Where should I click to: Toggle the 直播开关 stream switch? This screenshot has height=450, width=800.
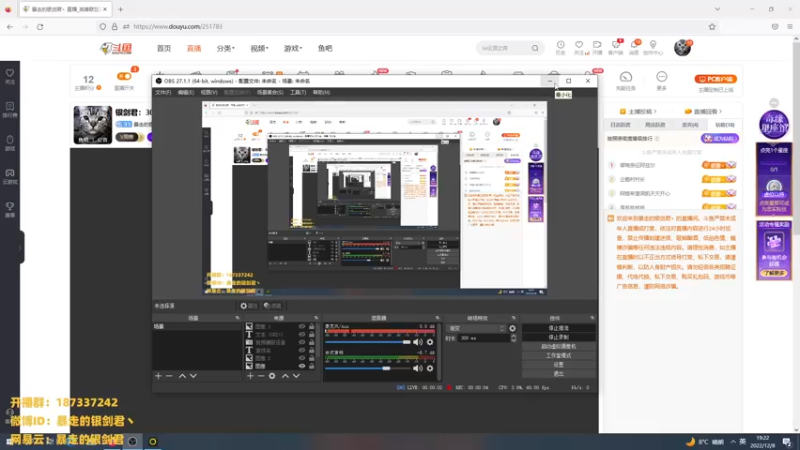point(124,77)
